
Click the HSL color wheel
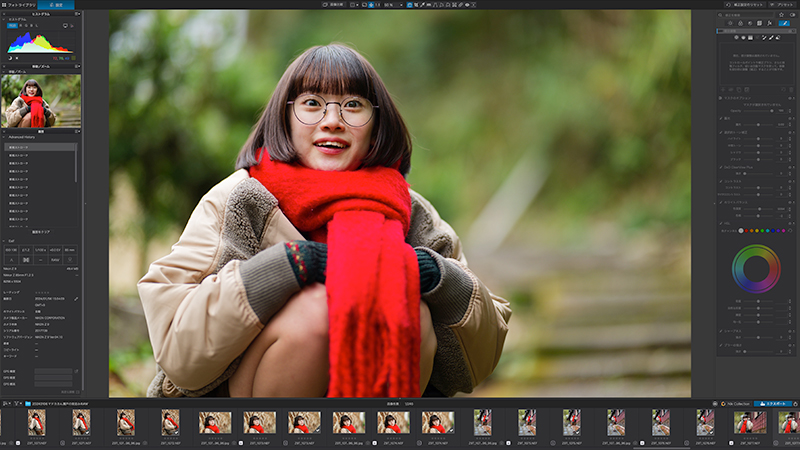click(756, 269)
